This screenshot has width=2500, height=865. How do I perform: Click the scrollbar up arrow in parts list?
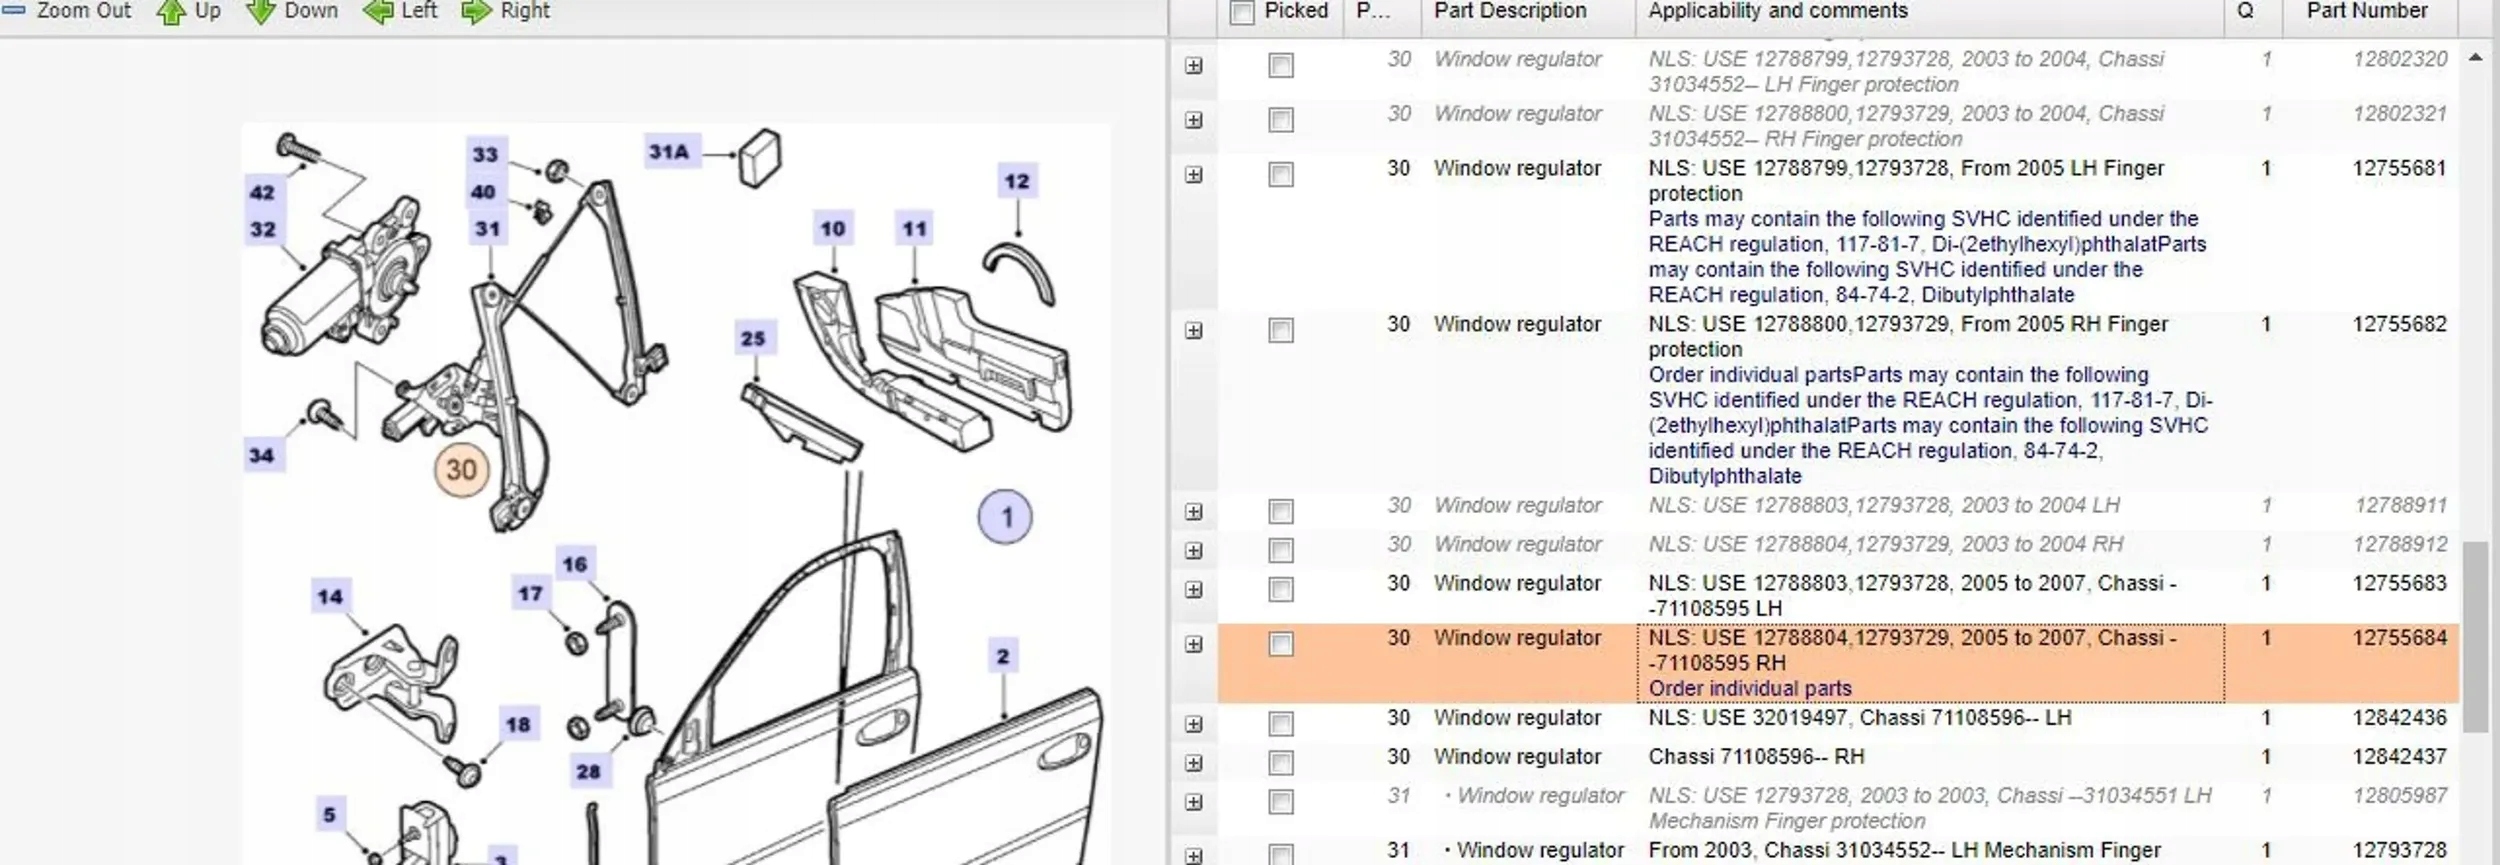pos(2475,57)
